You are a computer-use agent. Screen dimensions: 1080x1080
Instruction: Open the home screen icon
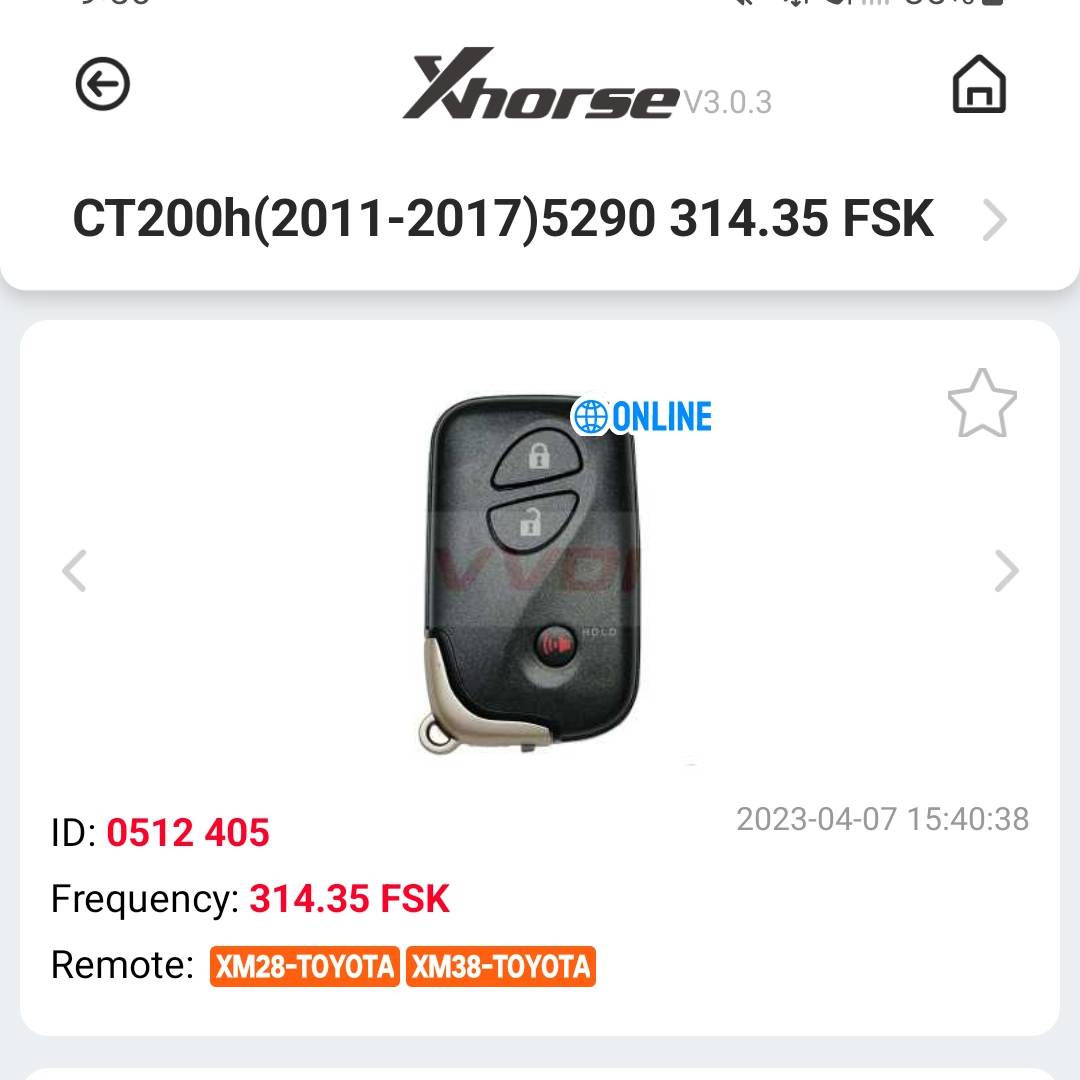click(979, 84)
